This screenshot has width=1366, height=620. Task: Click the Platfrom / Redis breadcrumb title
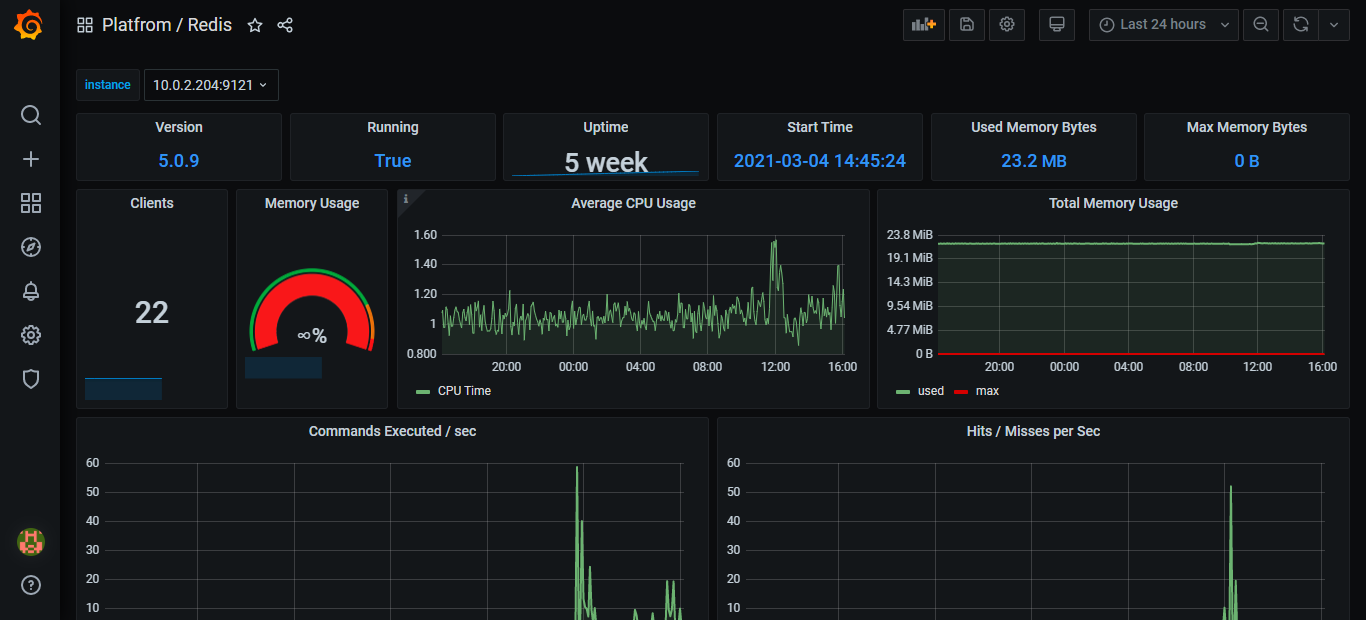167,25
